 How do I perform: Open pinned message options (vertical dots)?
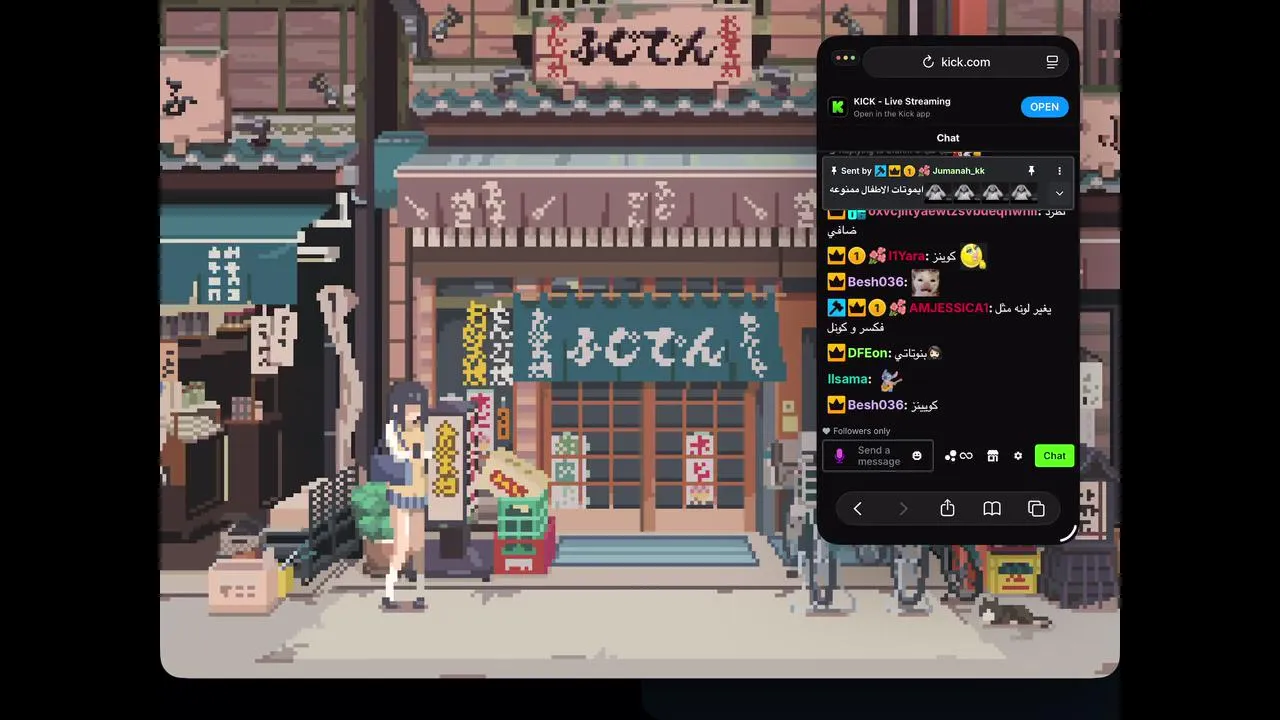[x=1059, y=171]
